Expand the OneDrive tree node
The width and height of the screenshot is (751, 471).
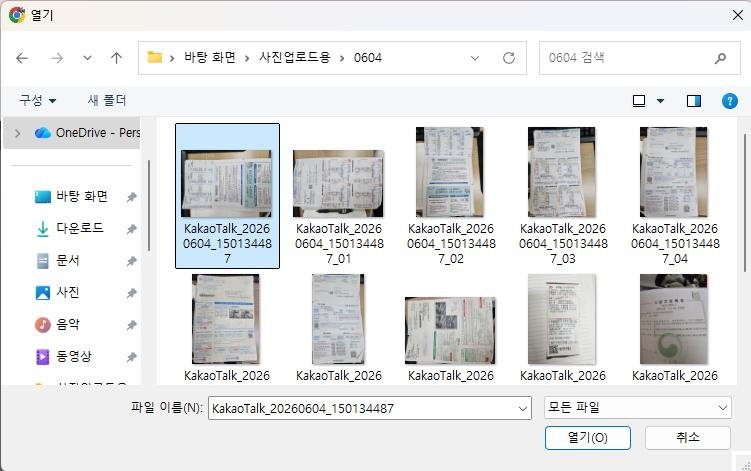click(18, 133)
